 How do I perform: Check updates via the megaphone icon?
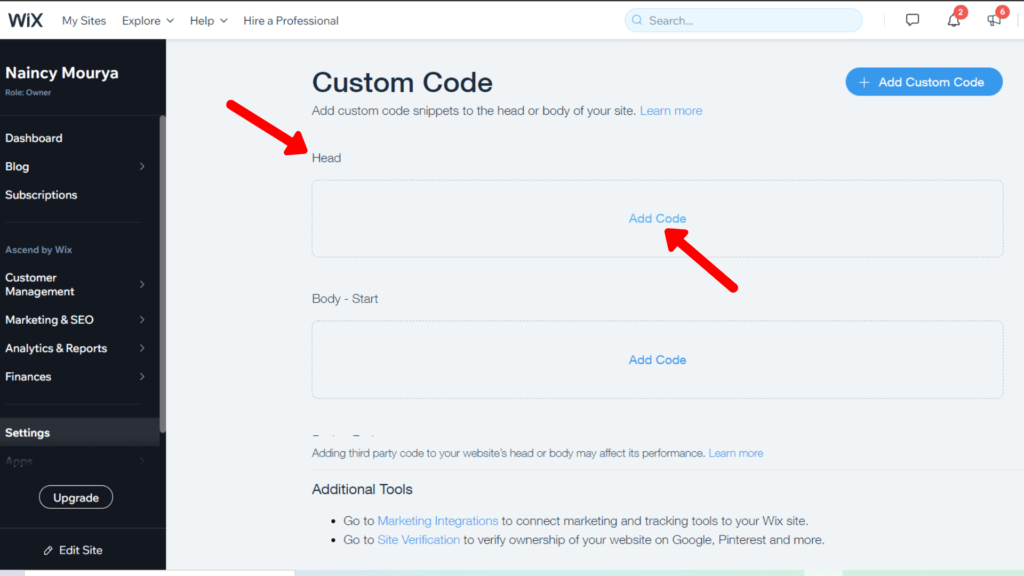pos(993,19)
